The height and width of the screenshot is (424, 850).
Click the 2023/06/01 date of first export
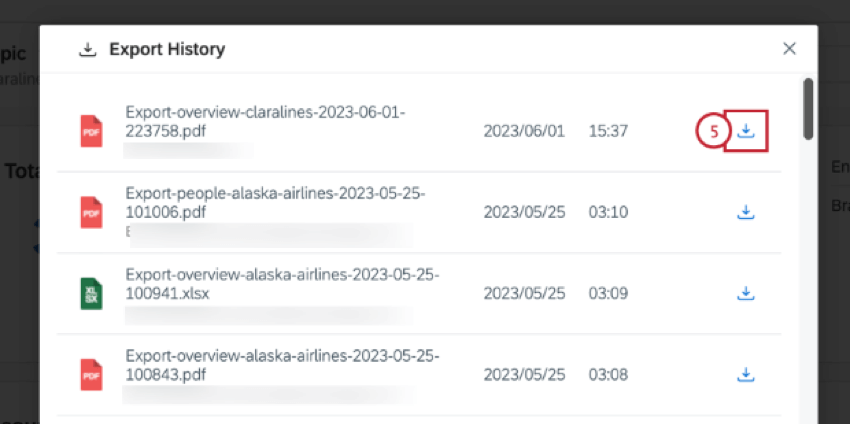tap(524, 131)
